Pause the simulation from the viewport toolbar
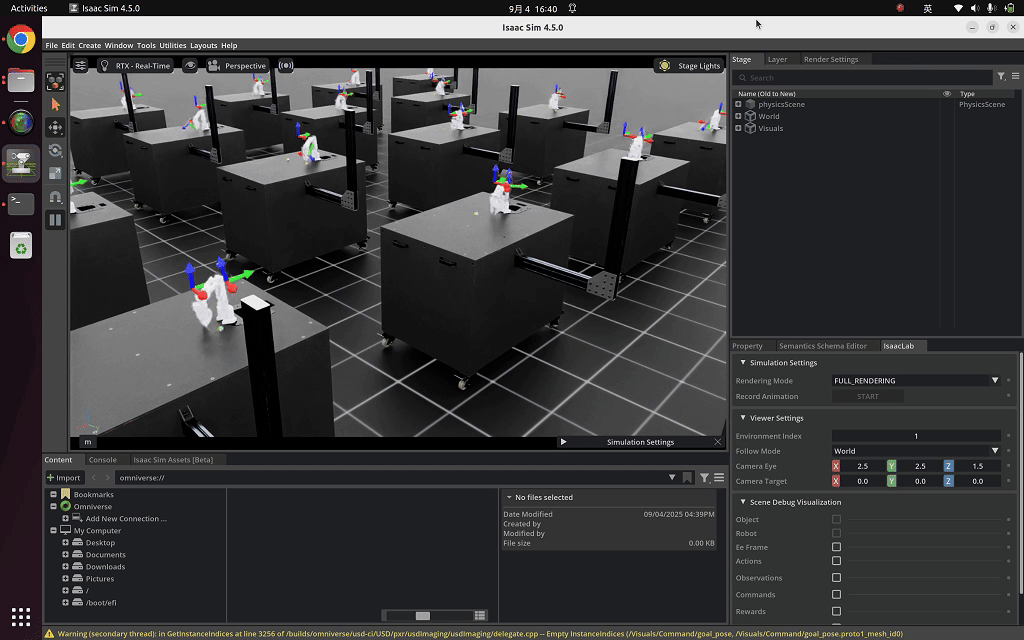Screen dimensions: 1024x640 (x=56, y=220)
